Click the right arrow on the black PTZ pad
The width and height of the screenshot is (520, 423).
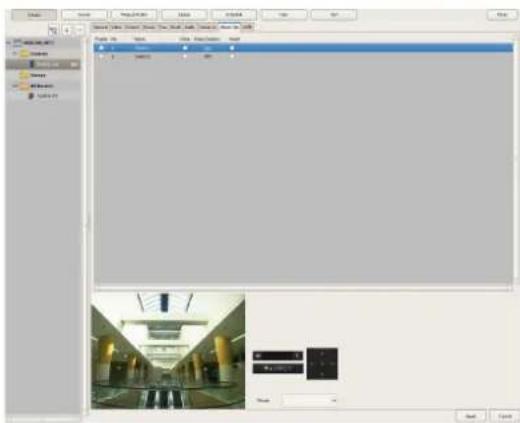[332, 364]
